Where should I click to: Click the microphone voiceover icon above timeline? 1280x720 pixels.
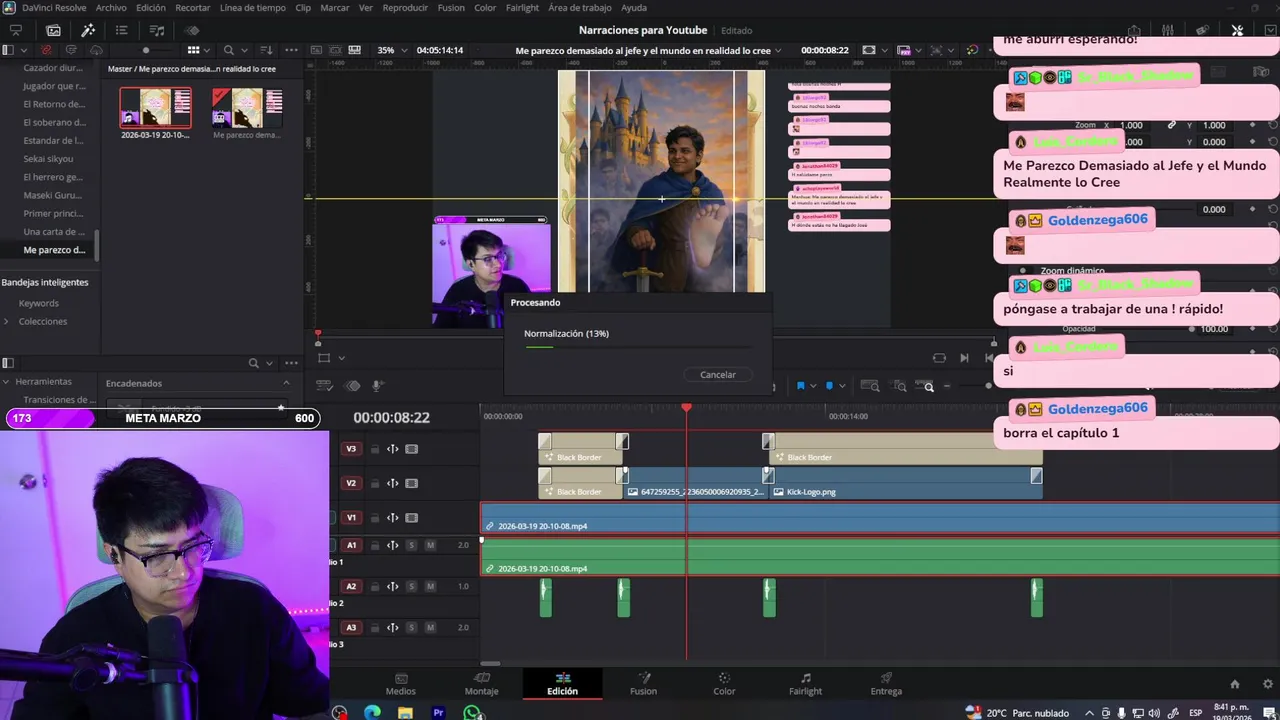coord(378,386)
